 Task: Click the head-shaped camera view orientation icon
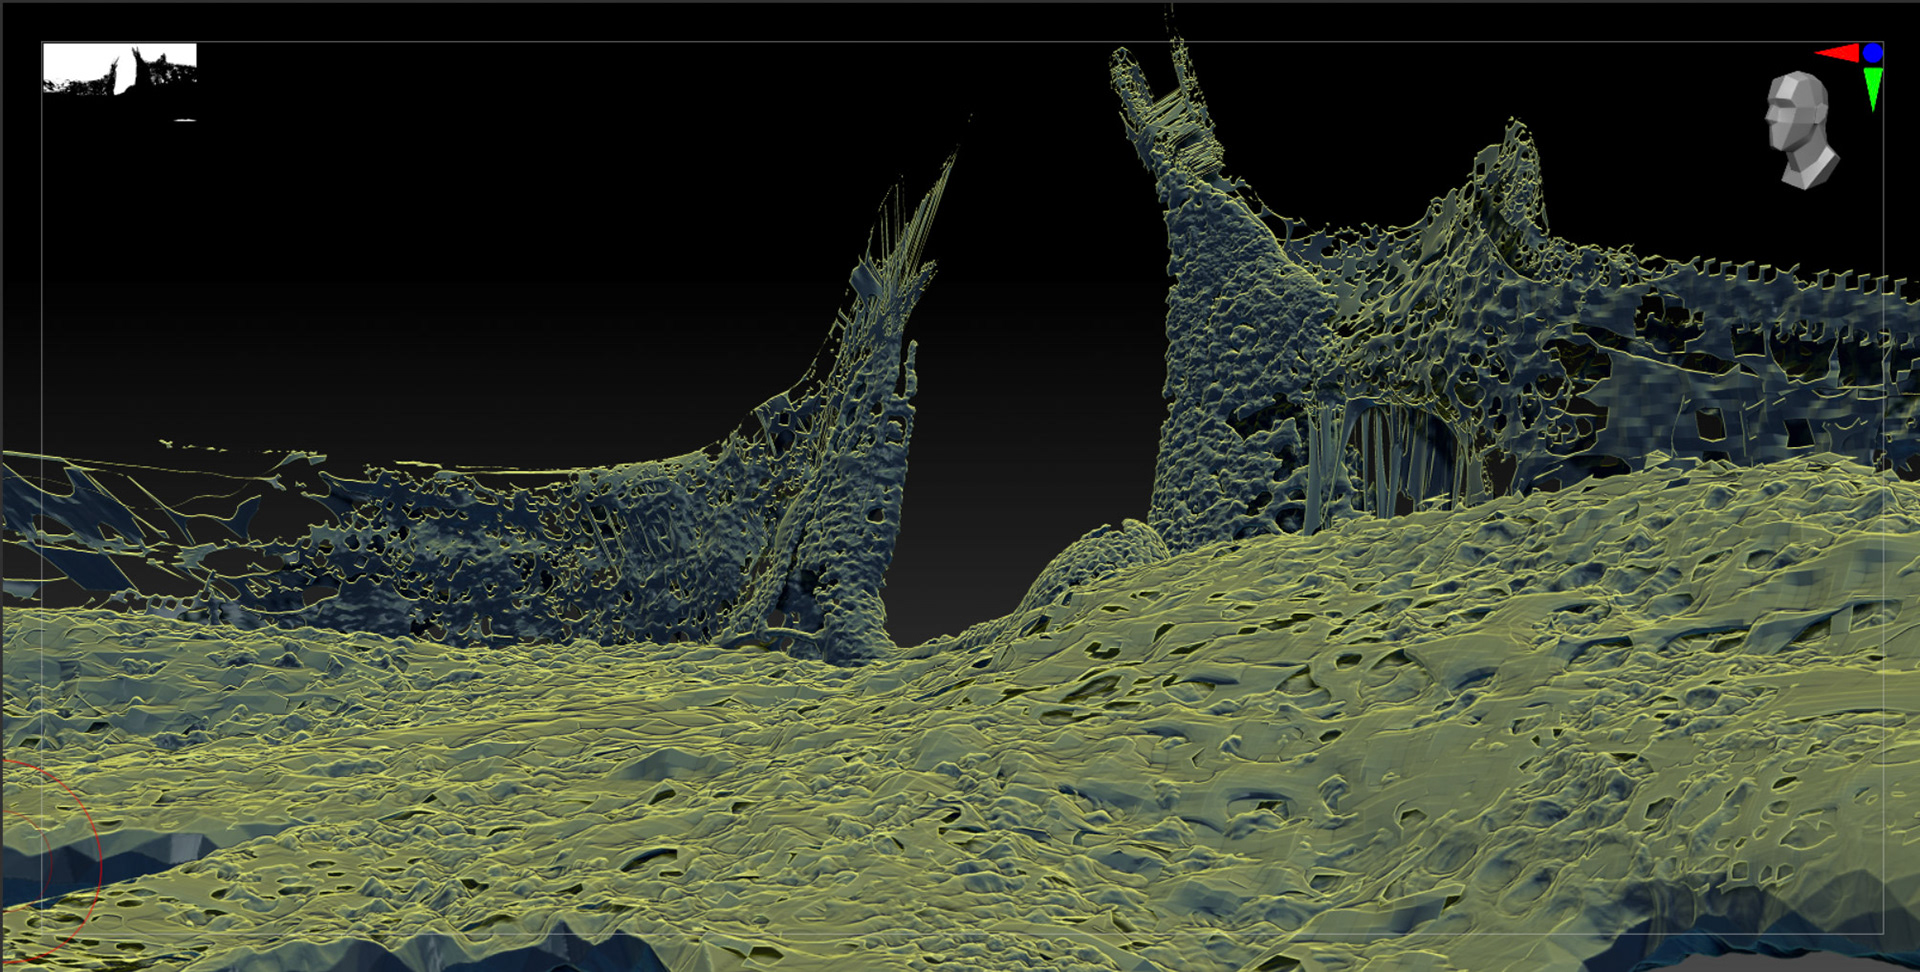tap(1802, 130)
